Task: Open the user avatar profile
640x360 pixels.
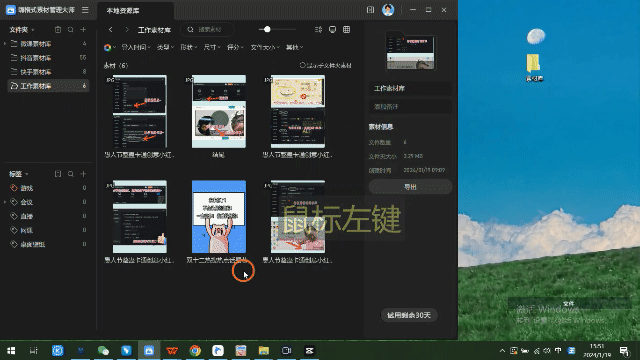Action: 388,9
